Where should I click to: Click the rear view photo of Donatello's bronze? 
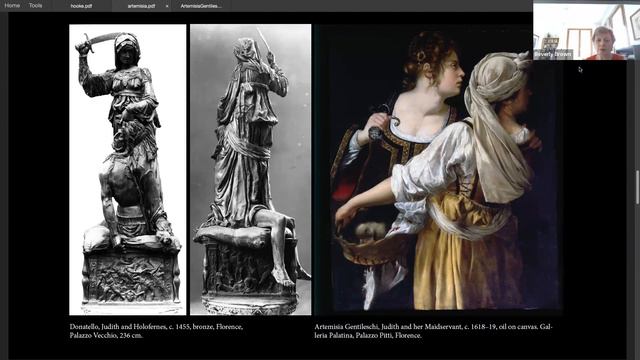(251, 169)
